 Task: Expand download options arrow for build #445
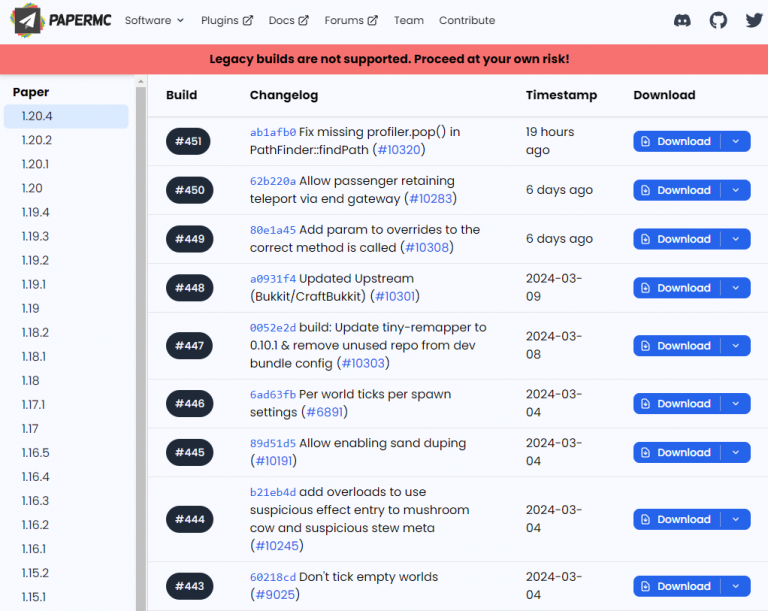point(736,452)
